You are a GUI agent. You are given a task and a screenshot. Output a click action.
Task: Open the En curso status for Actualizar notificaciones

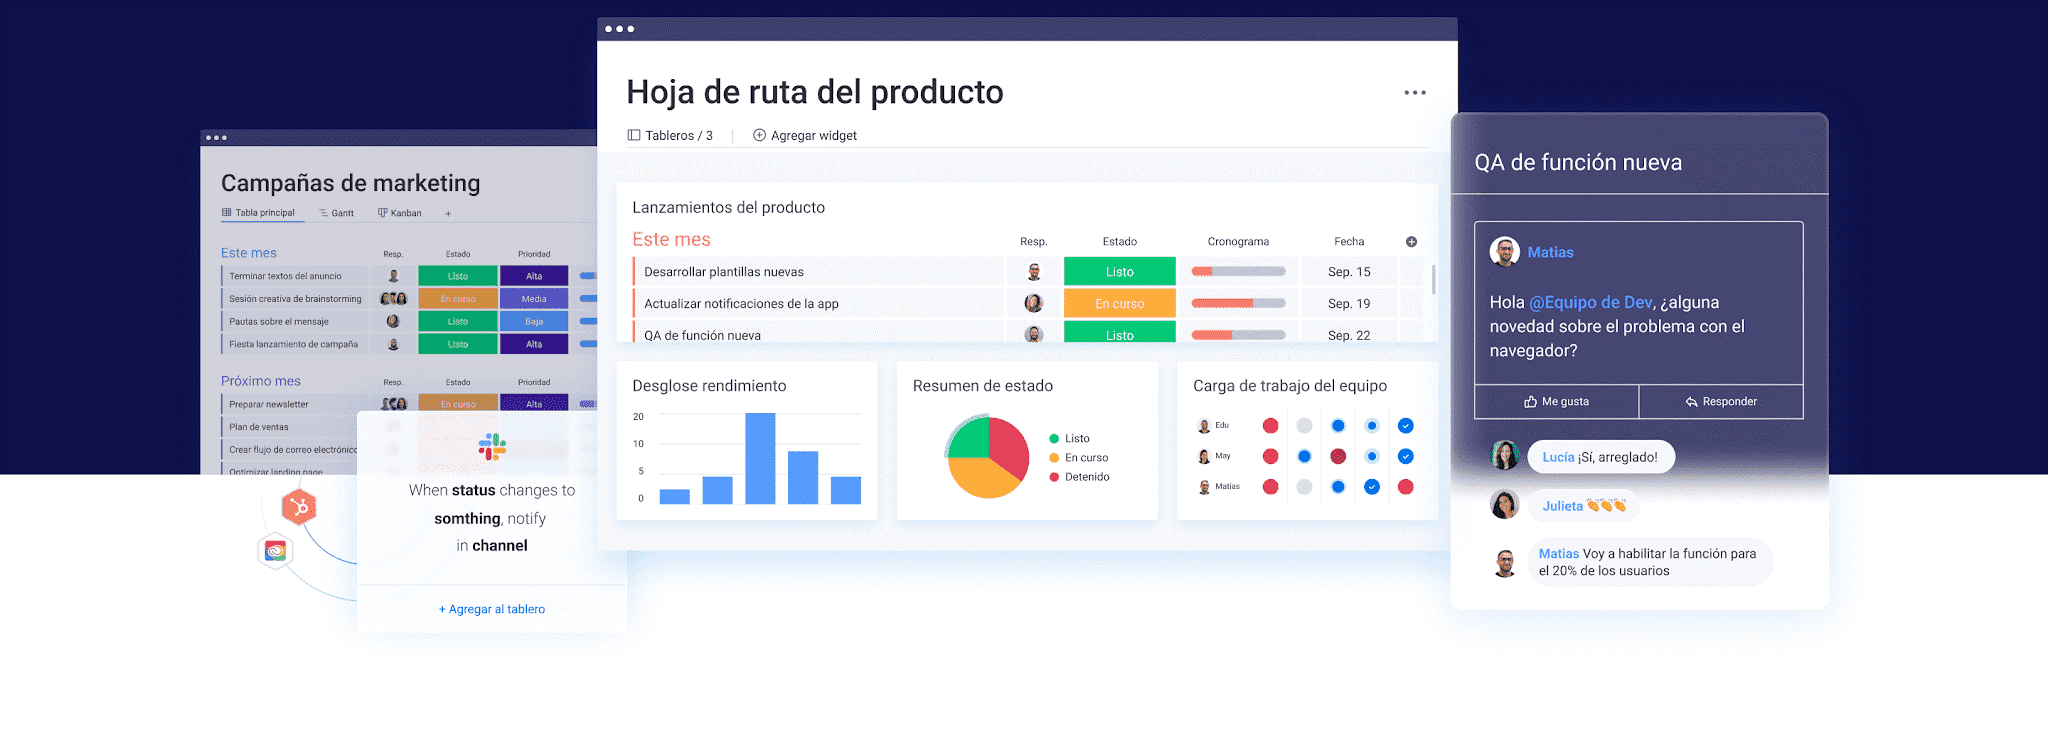pyautogui.click(x=1119, y=304)
